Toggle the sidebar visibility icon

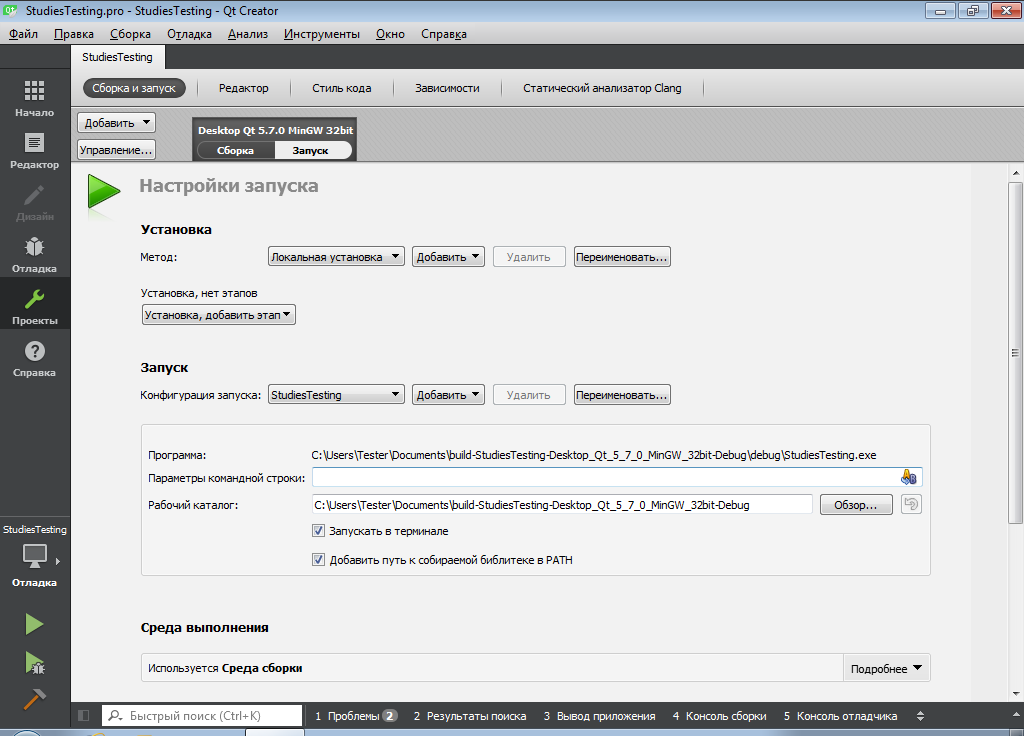point(83,716)
